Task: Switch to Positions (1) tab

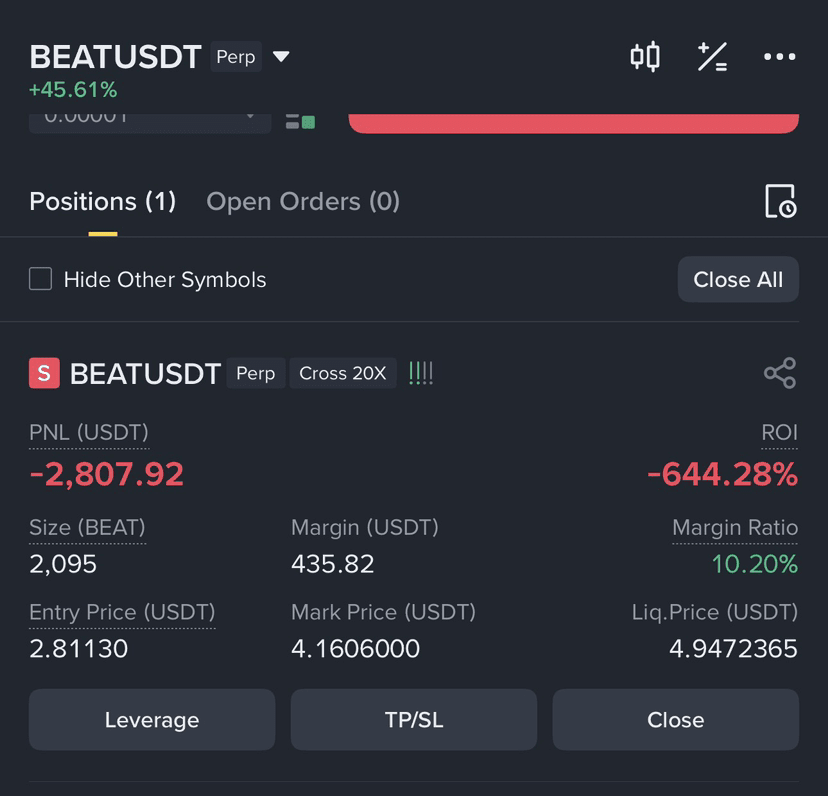Action: [x=102, y=201]
